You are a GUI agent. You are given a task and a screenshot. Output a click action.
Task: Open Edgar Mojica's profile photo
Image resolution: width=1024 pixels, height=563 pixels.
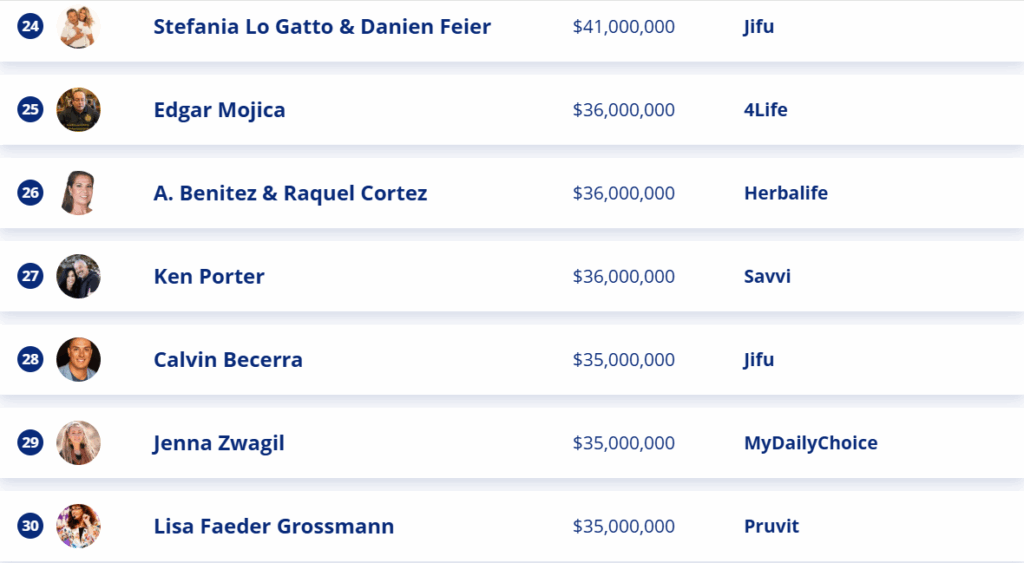pos(78,110)
